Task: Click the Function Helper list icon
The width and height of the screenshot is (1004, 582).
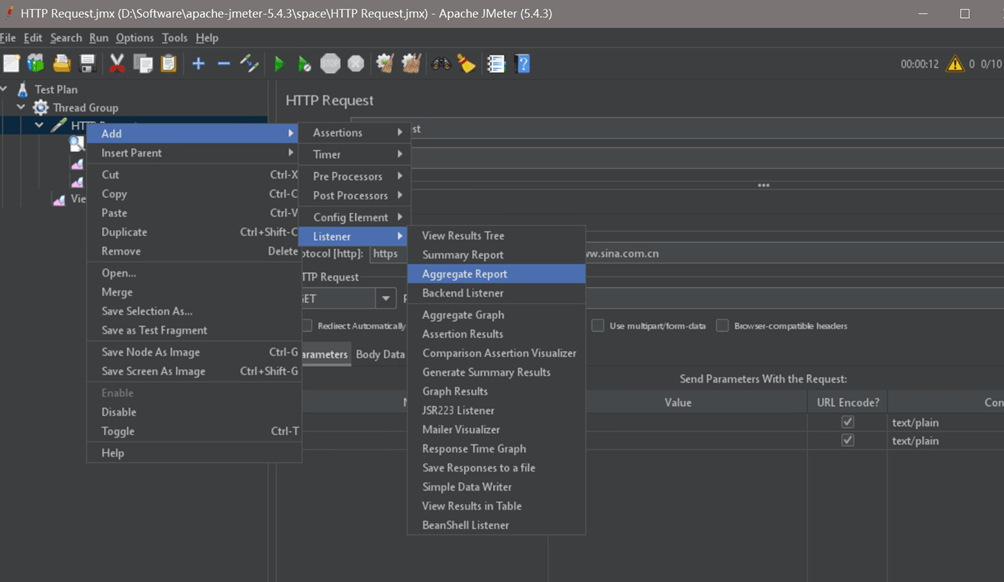Action: (x=496, y=64)
